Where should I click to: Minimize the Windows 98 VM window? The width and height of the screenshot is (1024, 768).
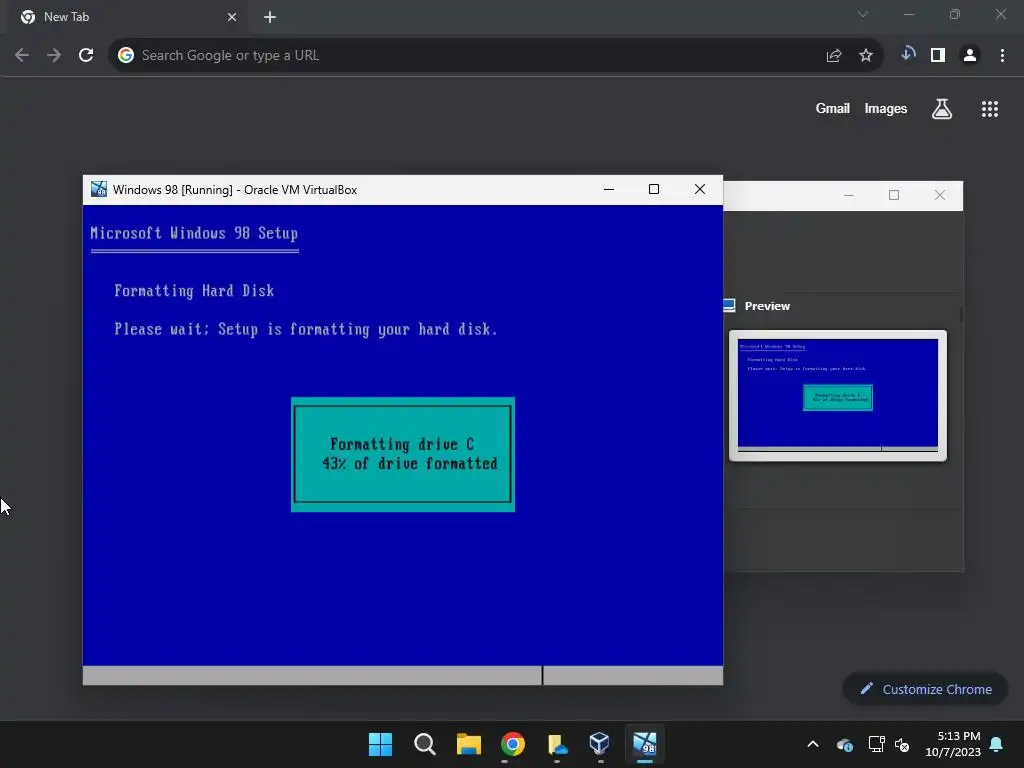coord(609,189)
